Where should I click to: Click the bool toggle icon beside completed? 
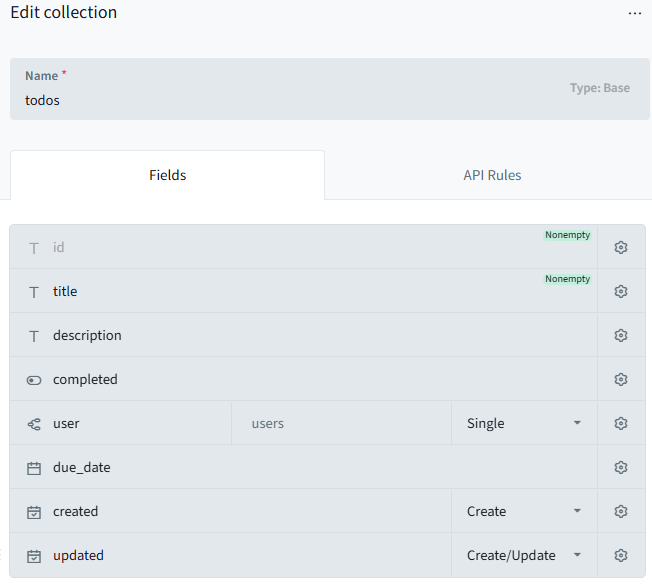pos(34,380)
